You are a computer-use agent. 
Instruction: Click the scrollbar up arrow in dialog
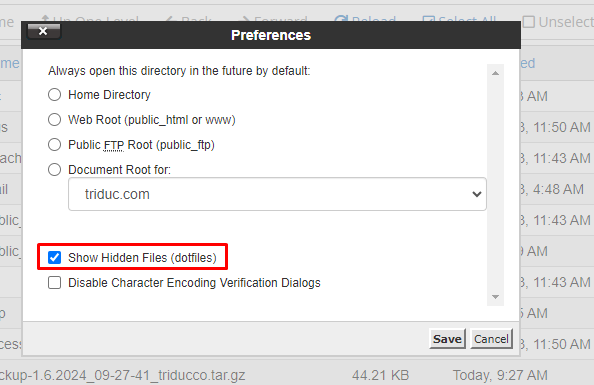pyautogui.click(x=495, y=73)
